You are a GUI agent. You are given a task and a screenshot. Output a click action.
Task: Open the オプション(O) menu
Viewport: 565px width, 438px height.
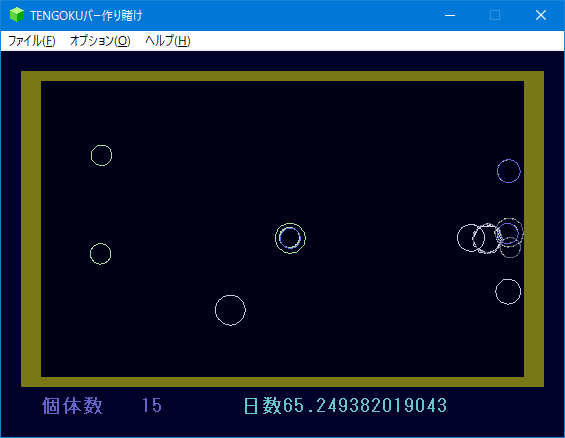(x=100, y=41)
